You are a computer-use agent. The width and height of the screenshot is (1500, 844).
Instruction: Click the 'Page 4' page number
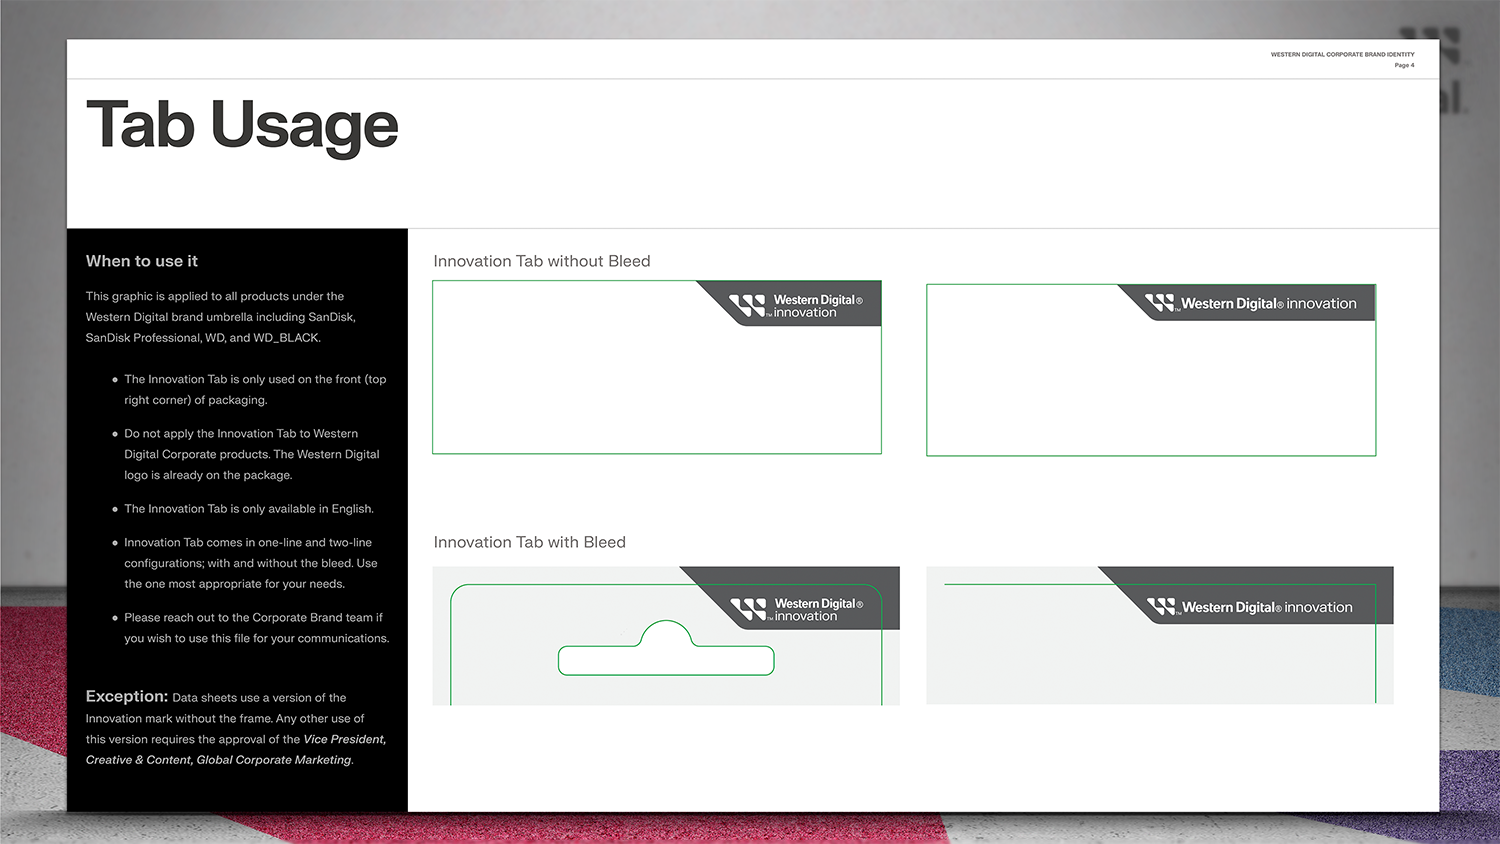click(x=1404, y=65)
